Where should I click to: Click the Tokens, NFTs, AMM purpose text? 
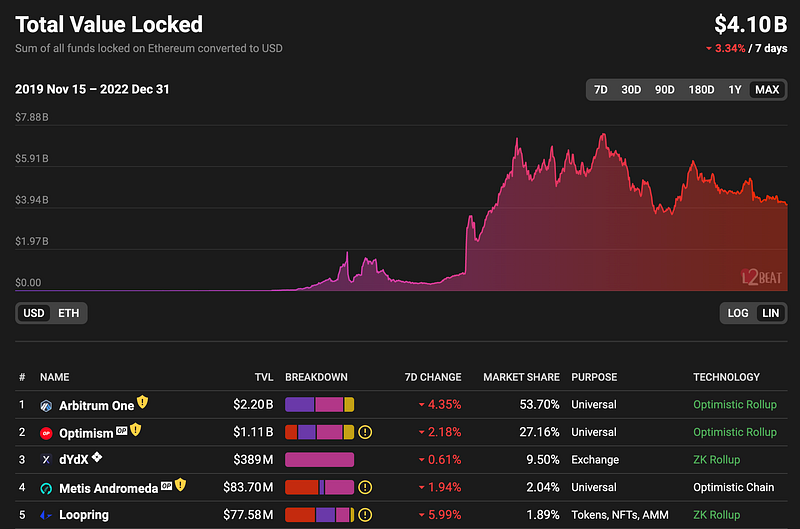coord(619,515)
